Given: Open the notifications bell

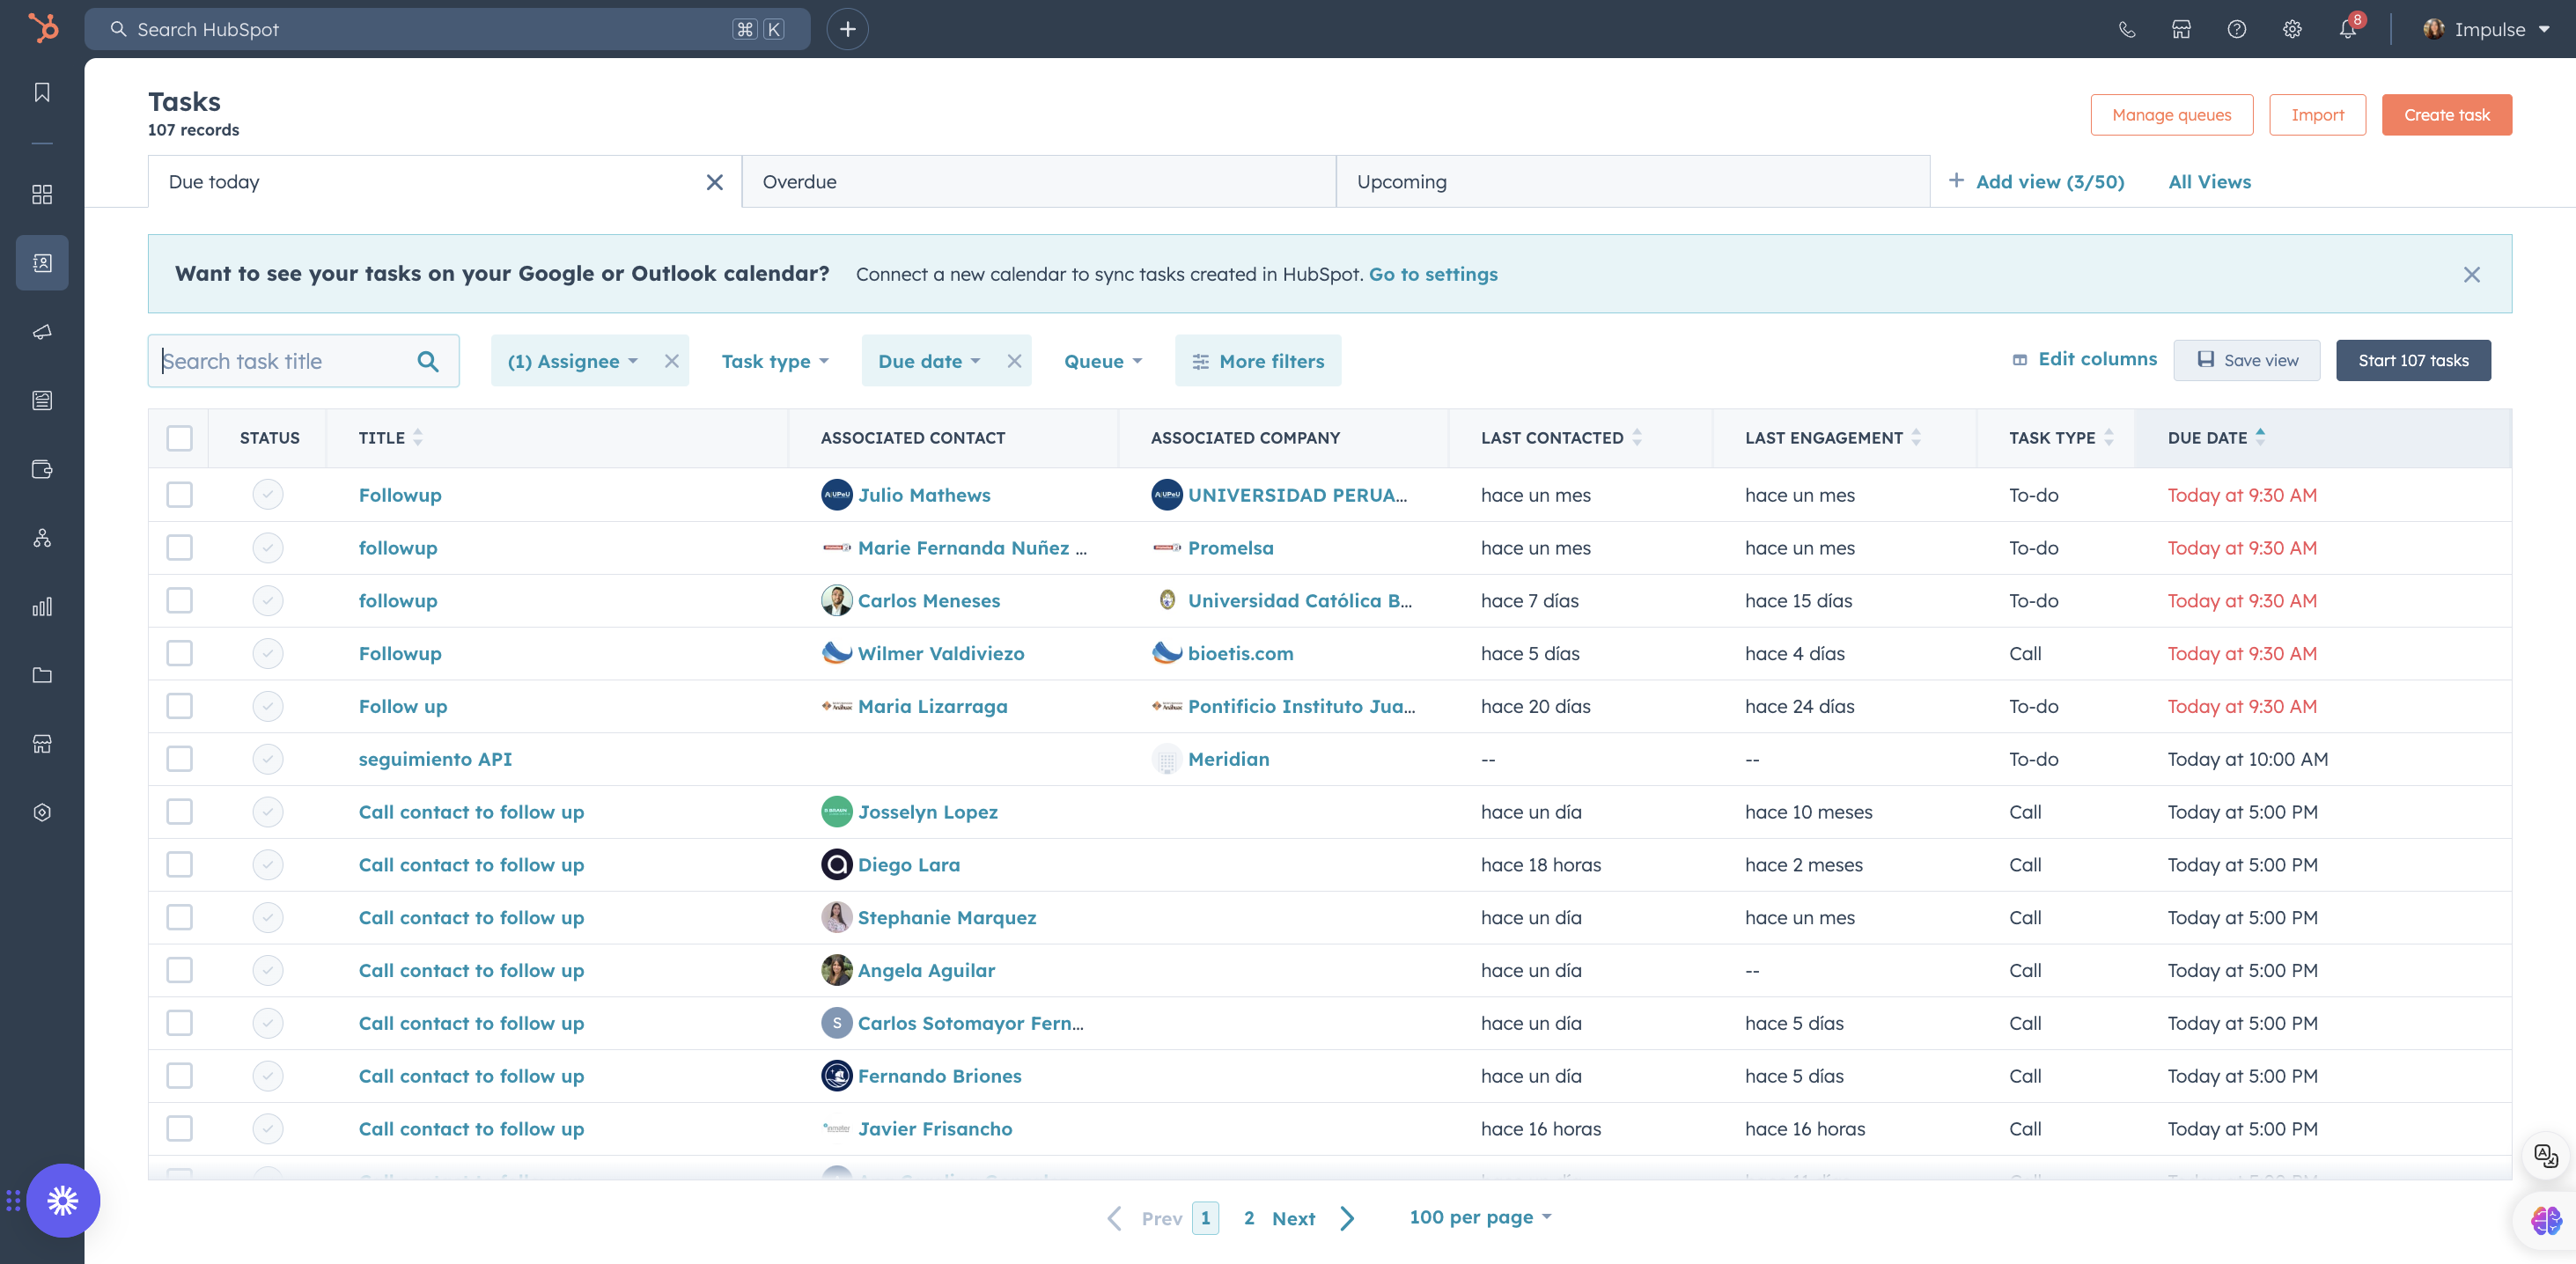Looking at the screenshot, I should click(2347, 29).
